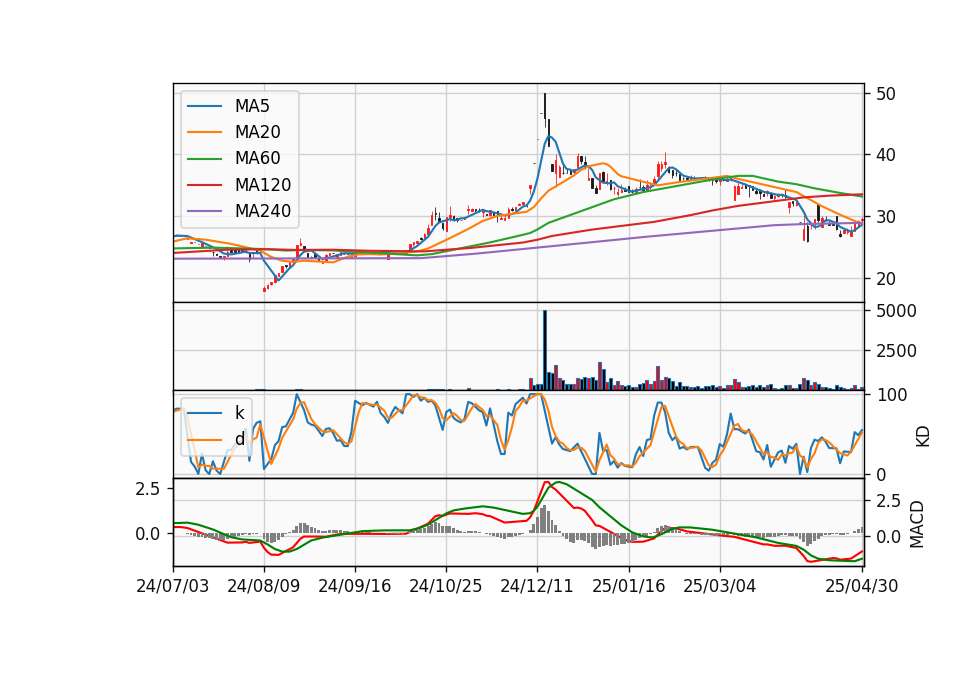Click the MA120 legend label
Screen dimensions: 960x690
coord(263,185)
